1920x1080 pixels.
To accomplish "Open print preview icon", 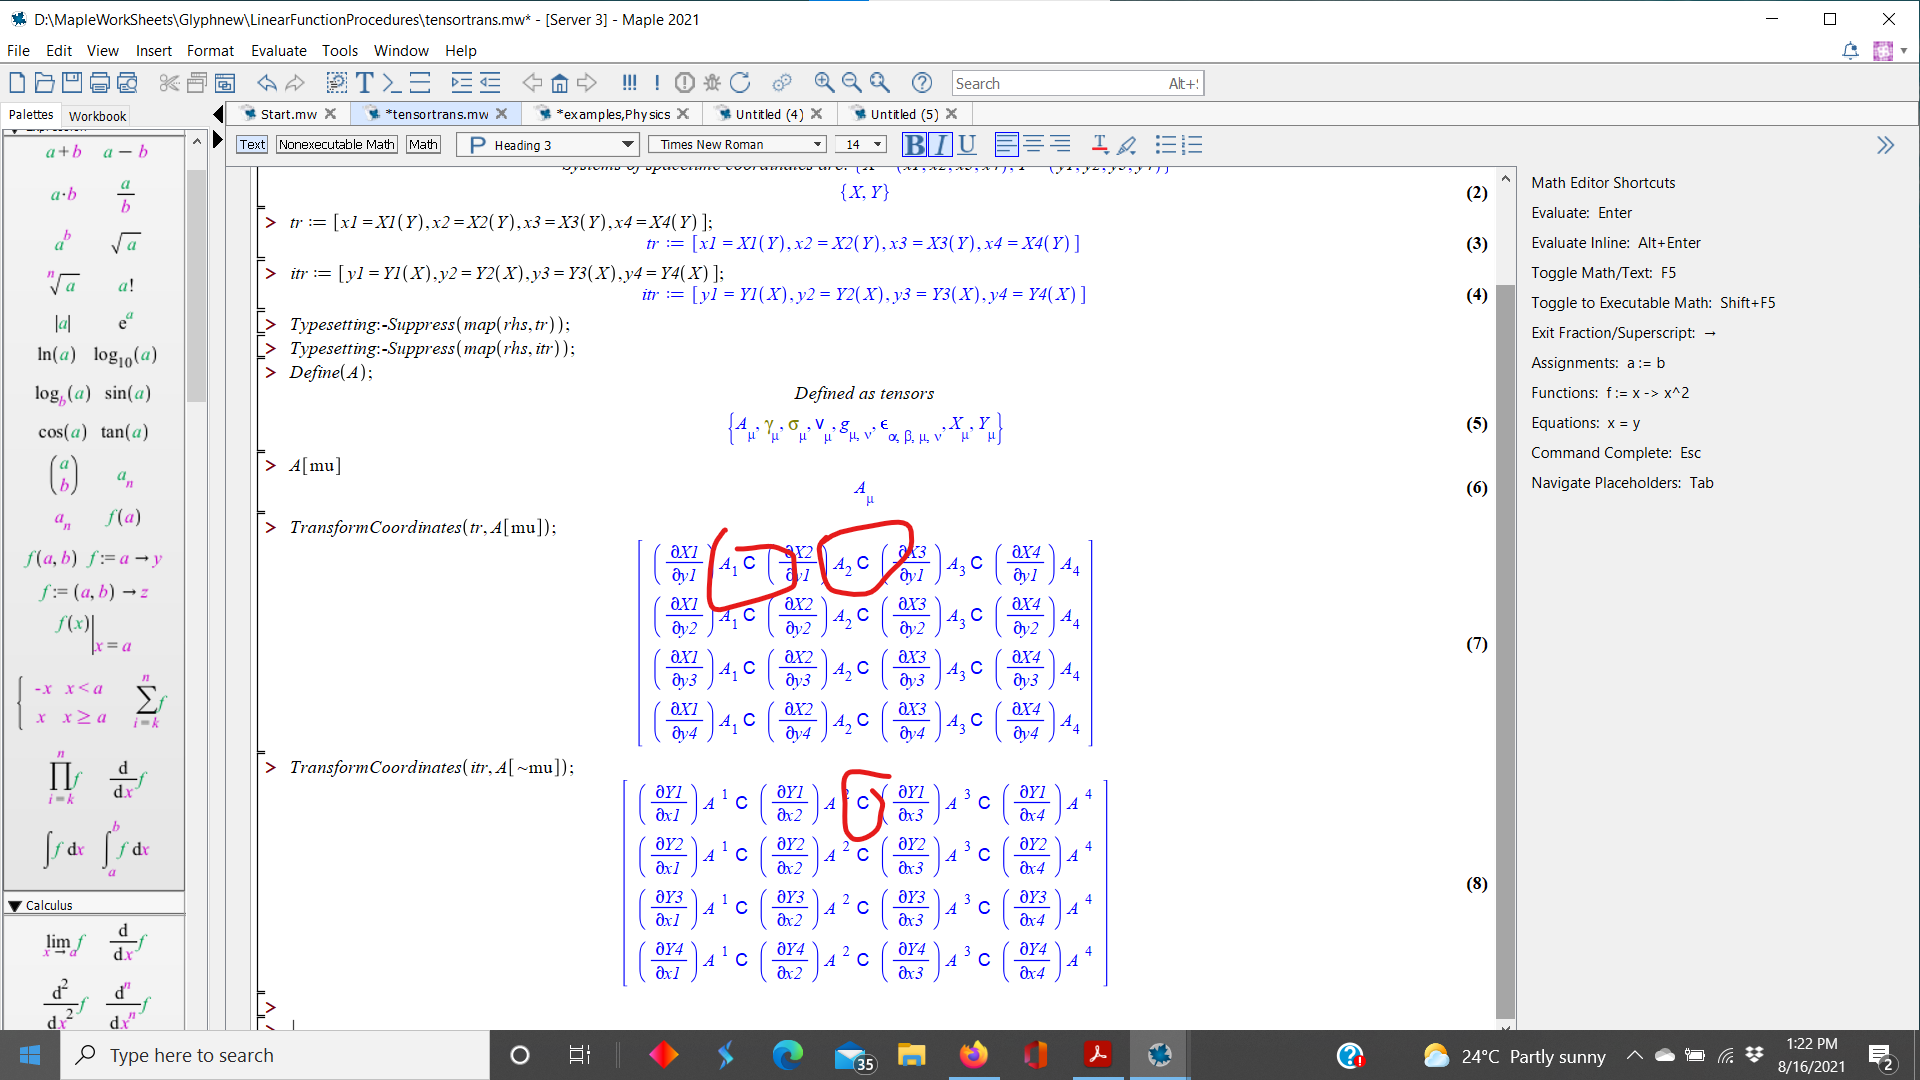I will point(127,83).
